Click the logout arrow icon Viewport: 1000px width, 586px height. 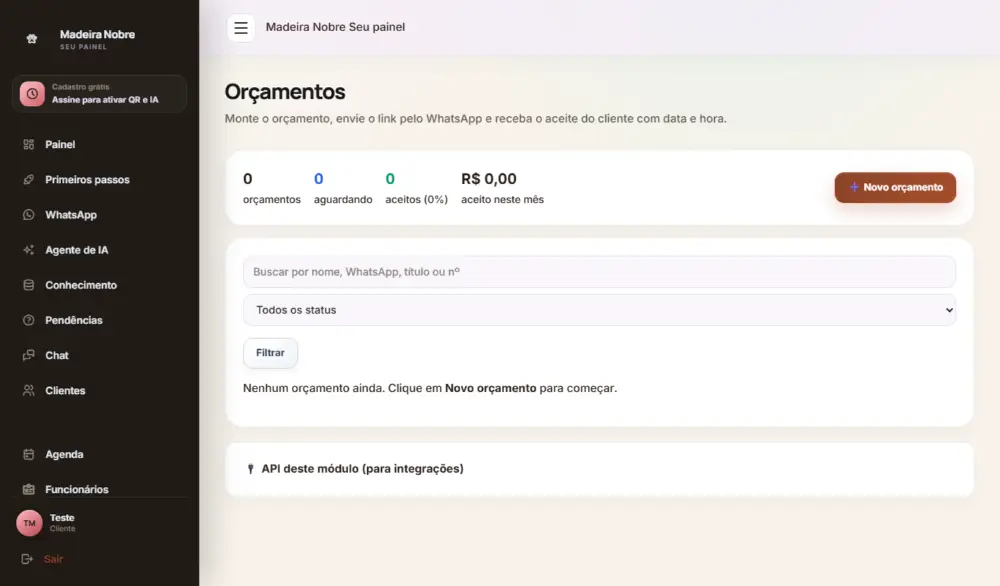[27, 559]
